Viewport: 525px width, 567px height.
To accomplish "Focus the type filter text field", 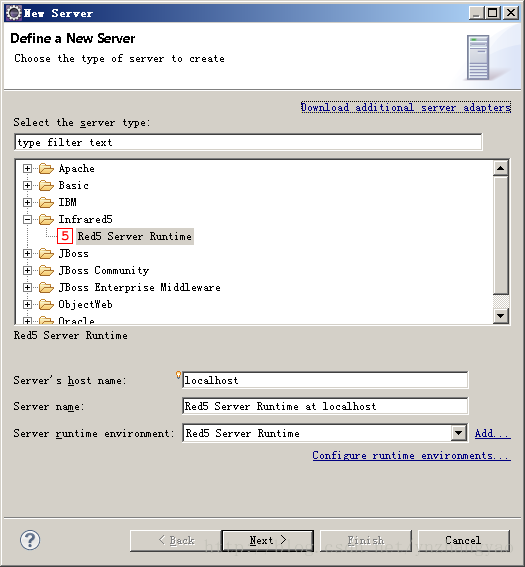I will tap(248, 142).
